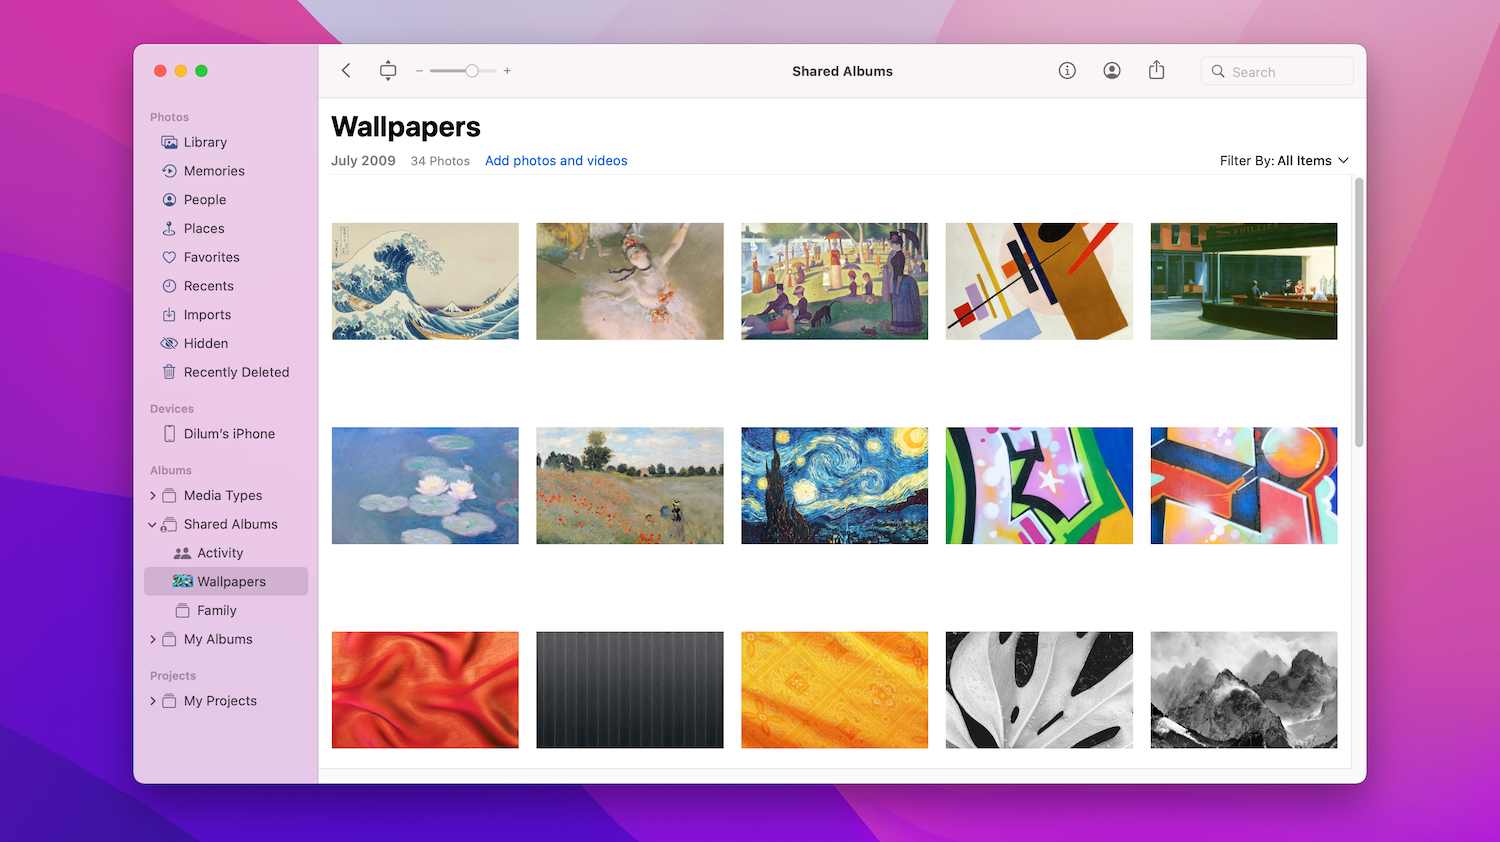Image resolution: width=1500 pixels, height=842 pixels.
Task: Select the Starry Night painting thumbnail
Action: coord(834,486)
